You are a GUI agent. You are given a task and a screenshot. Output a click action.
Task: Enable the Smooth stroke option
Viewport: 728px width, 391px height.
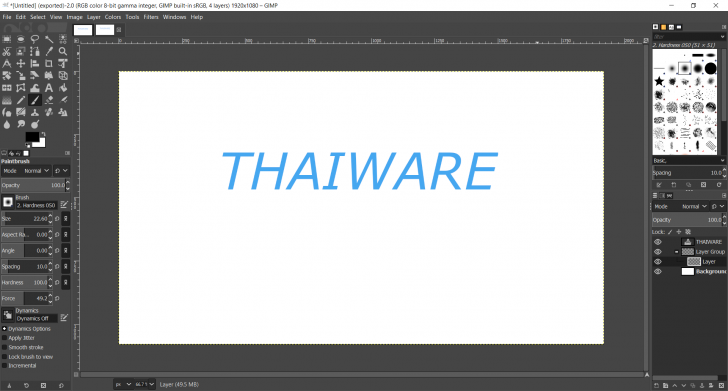coord(5,347)
